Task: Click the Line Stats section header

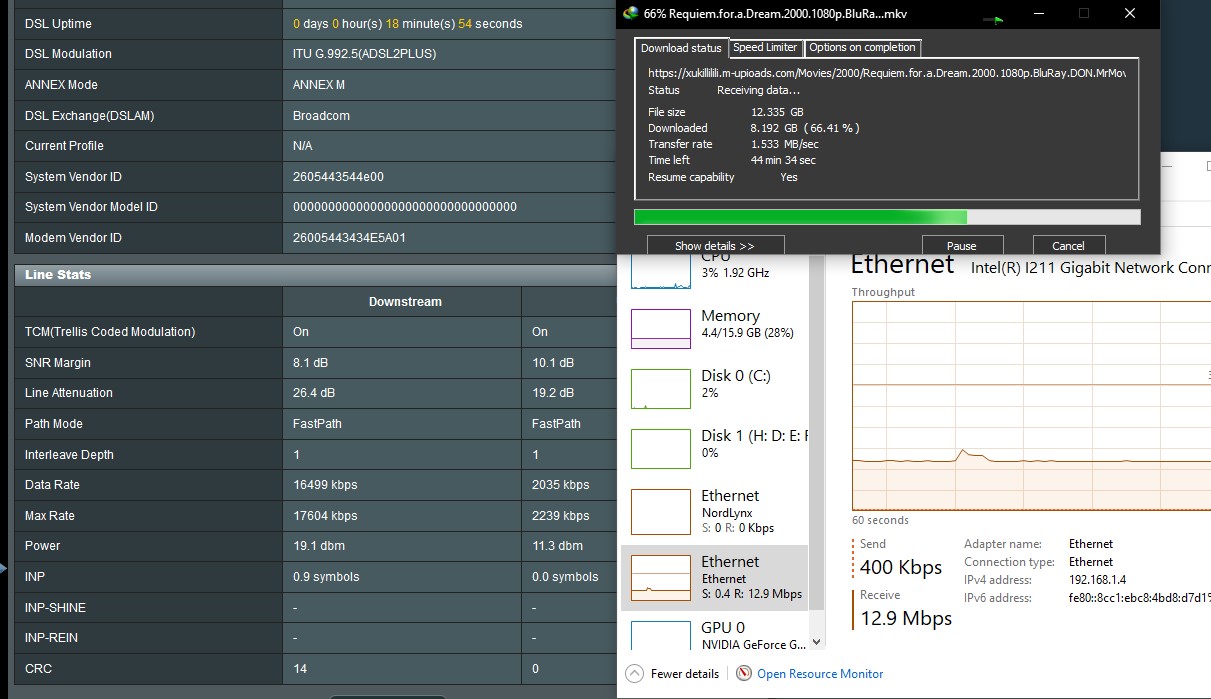Action: 315,274
